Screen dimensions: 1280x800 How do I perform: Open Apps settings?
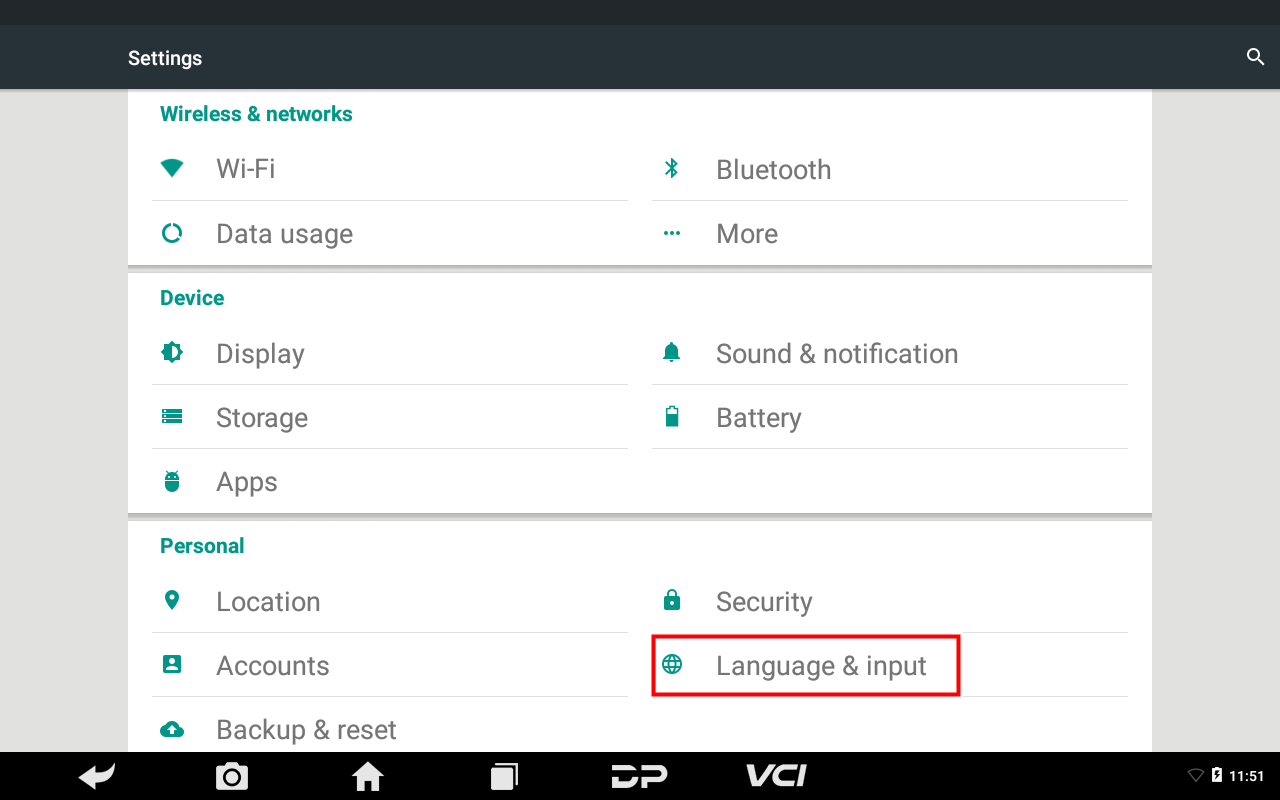click(x=390, y=481)
